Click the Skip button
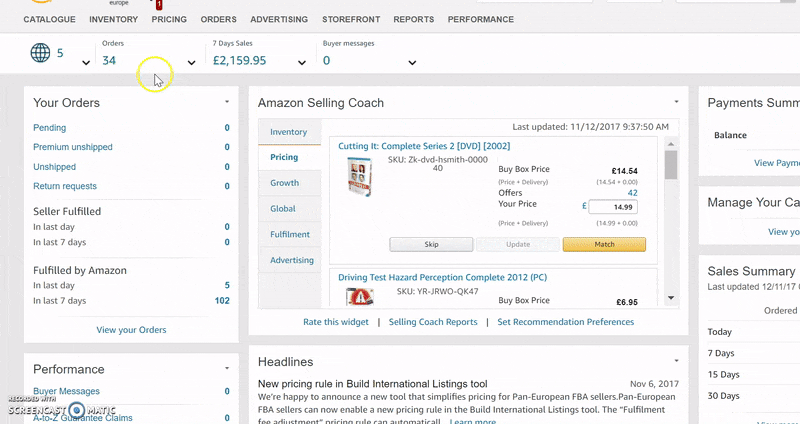Image resolution: width=800 pixels, height=424 pixels. (x=431, y=244)
